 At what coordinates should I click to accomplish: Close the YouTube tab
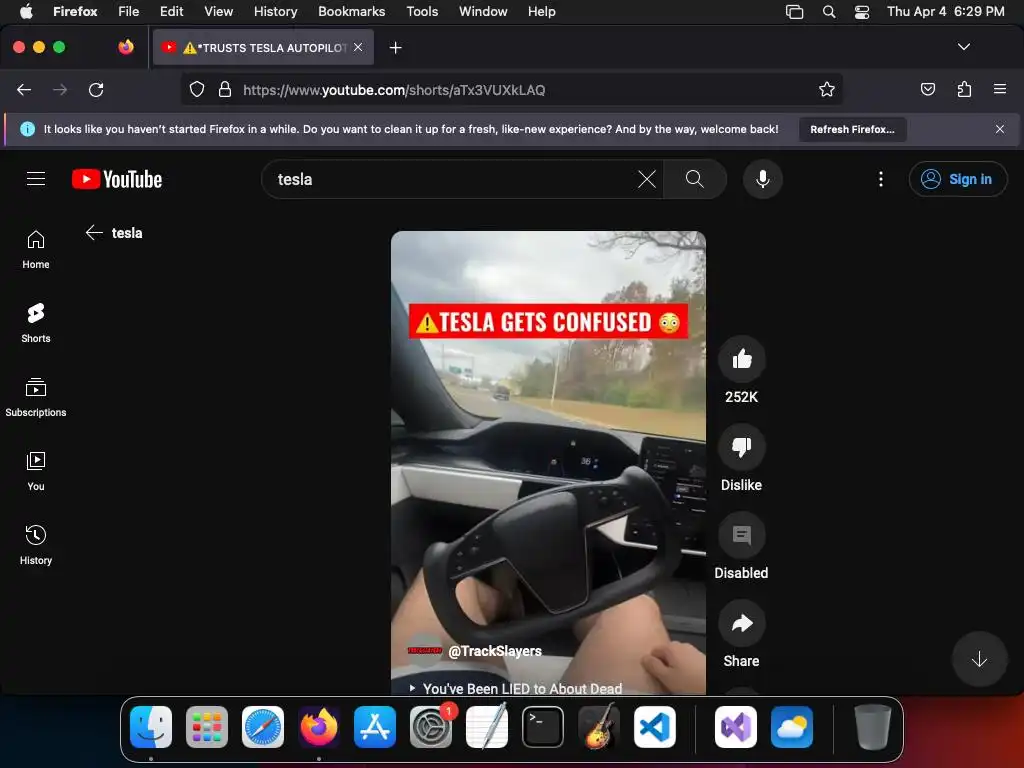(358, 47)
